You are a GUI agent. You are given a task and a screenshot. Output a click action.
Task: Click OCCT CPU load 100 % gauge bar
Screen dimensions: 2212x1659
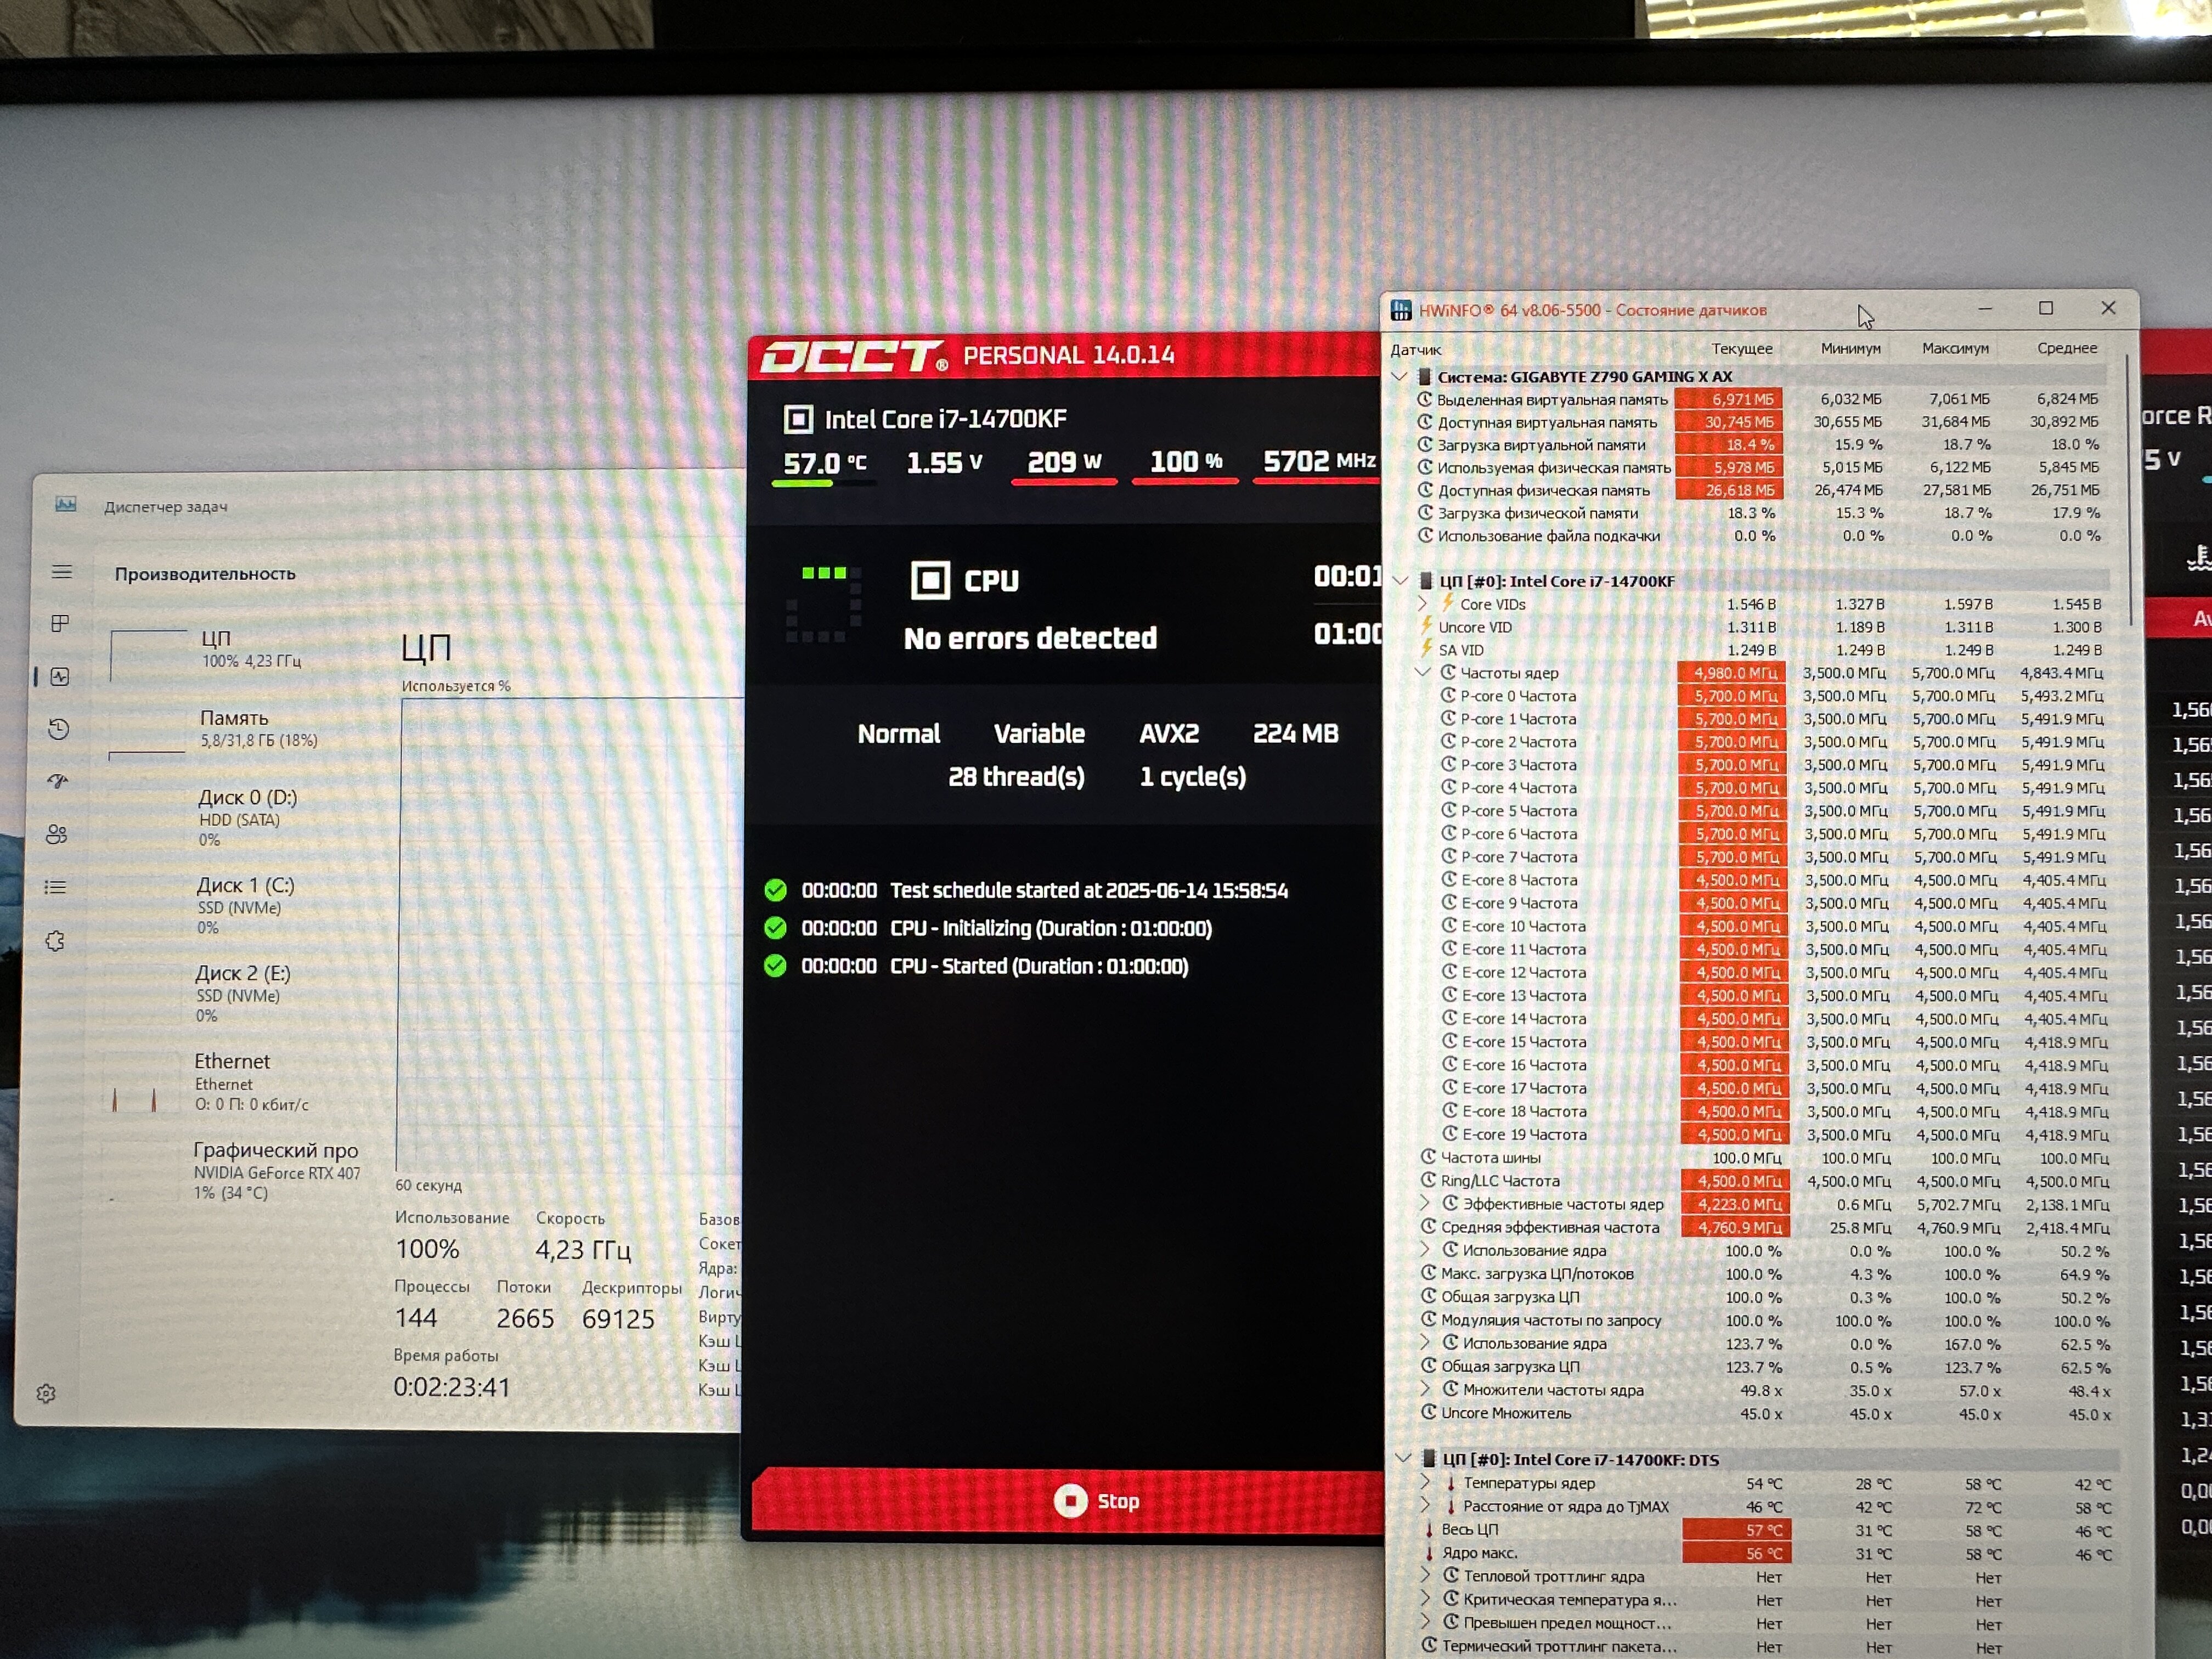[x=1185, y=482]
